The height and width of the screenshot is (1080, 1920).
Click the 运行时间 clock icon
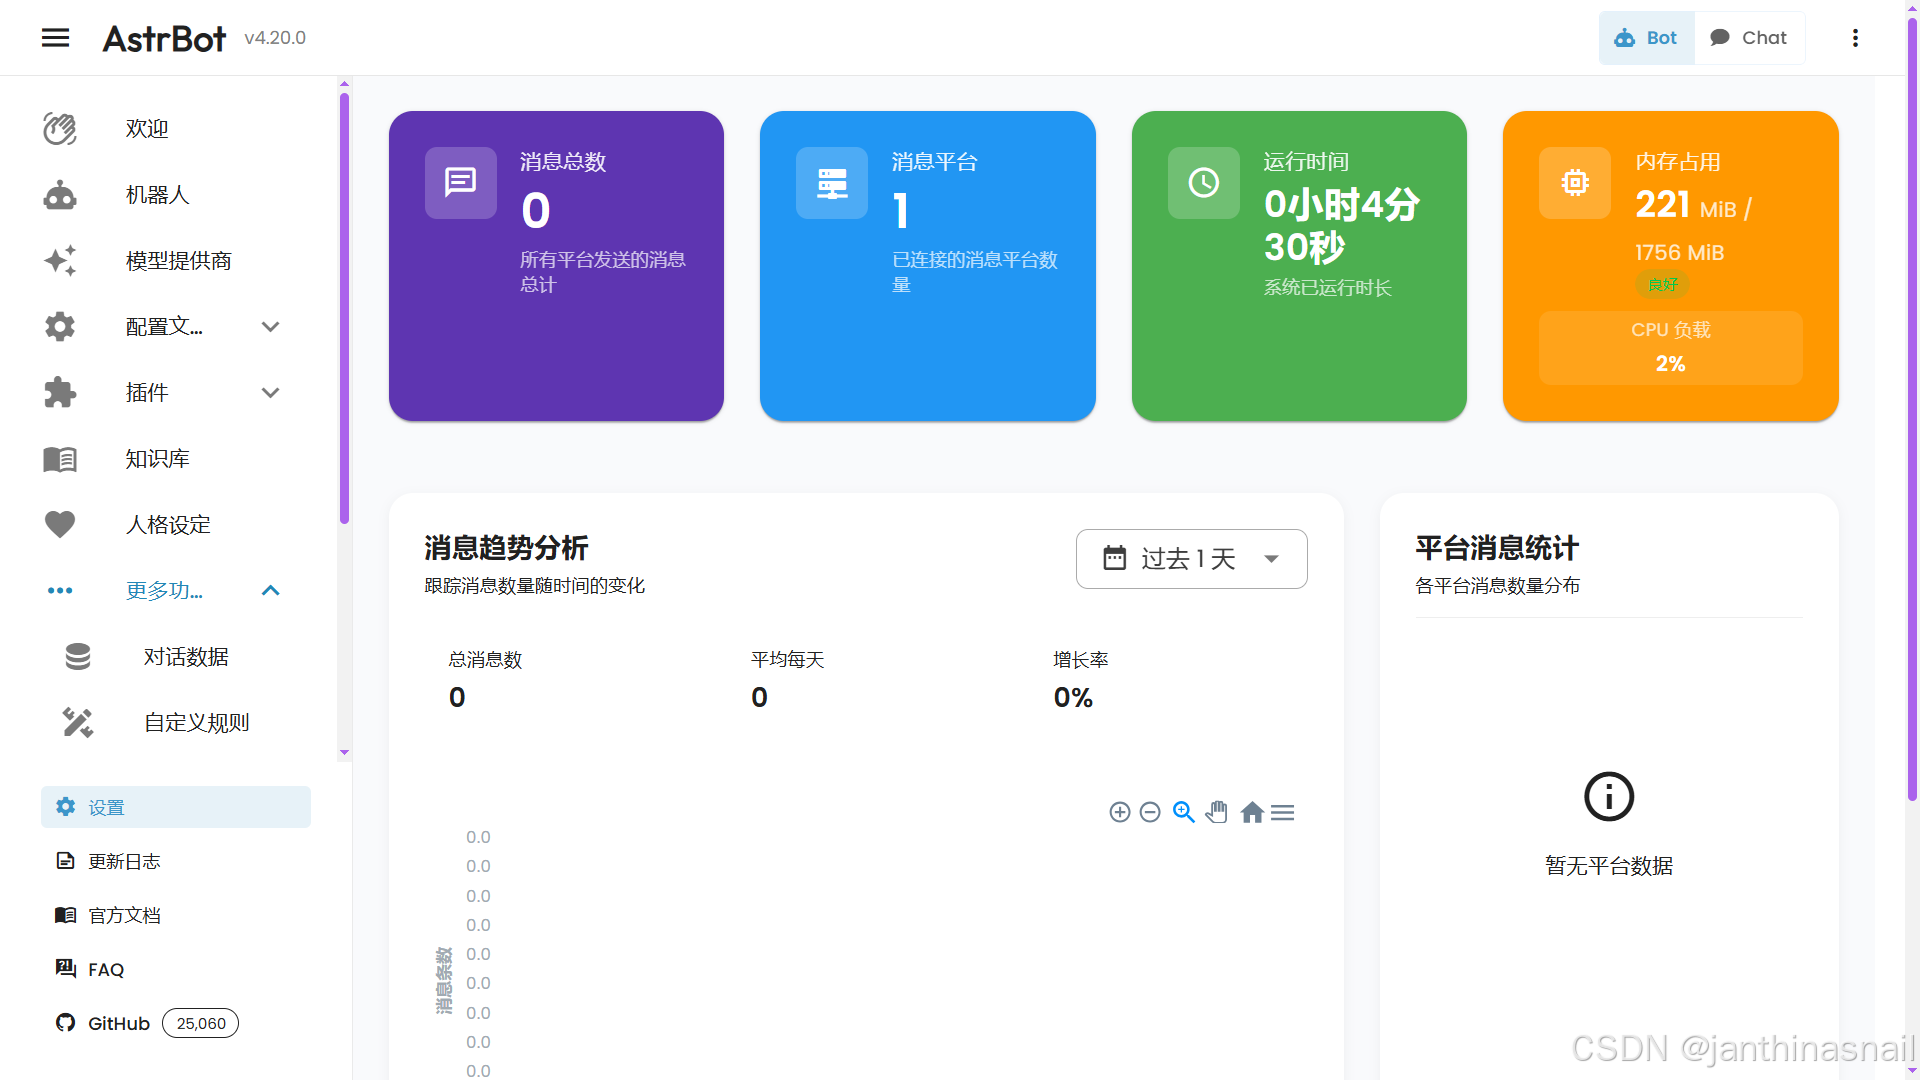click(1204, 183)
